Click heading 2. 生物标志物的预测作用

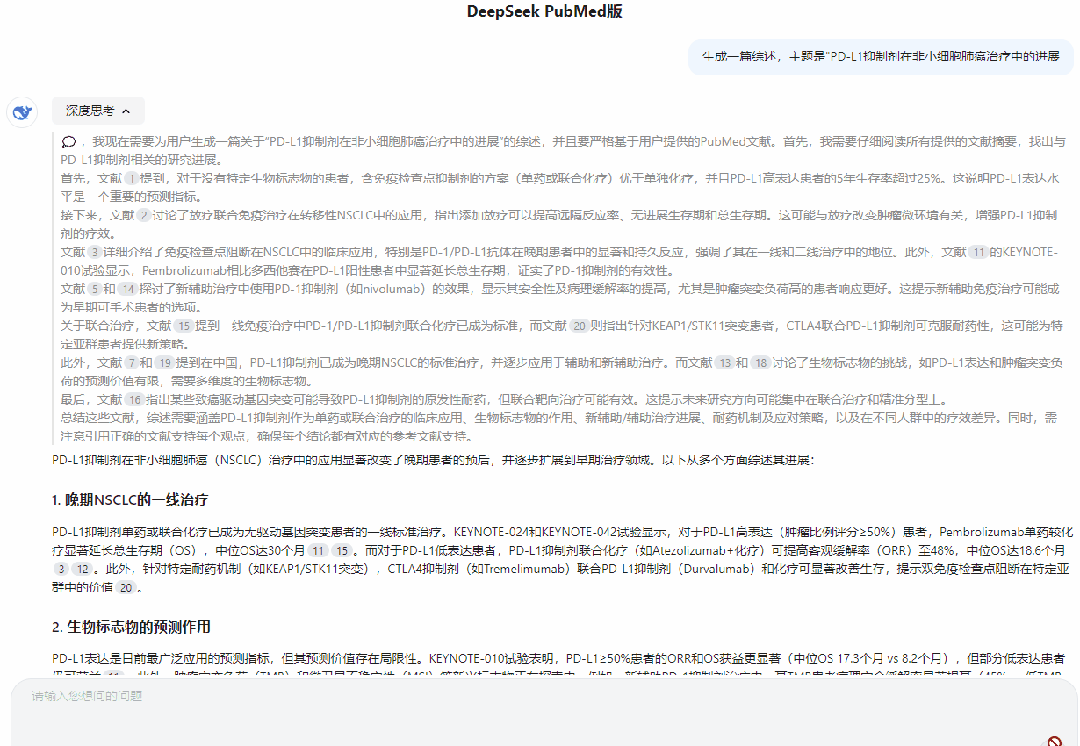point(131,627)
